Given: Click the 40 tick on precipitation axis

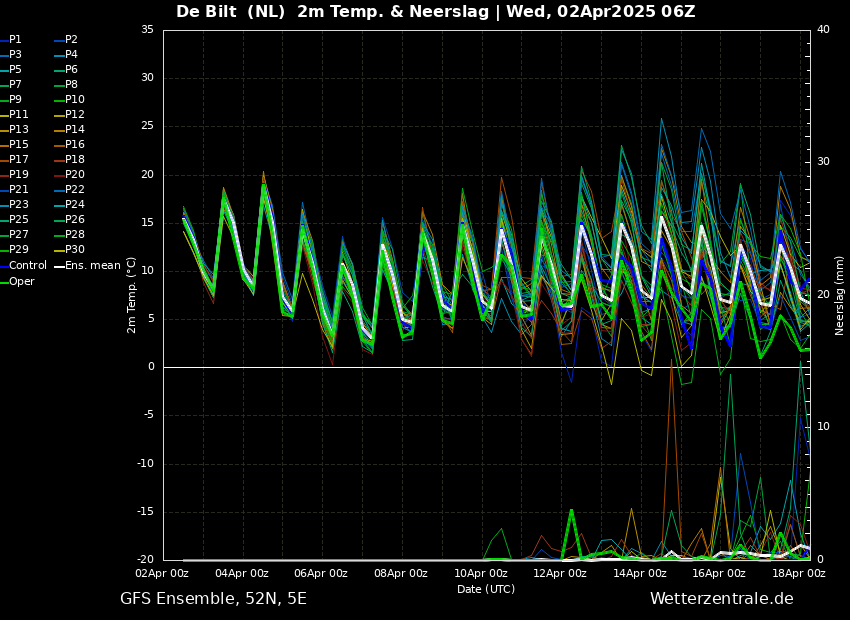Looking at the screenshot, I should [823, 30].
